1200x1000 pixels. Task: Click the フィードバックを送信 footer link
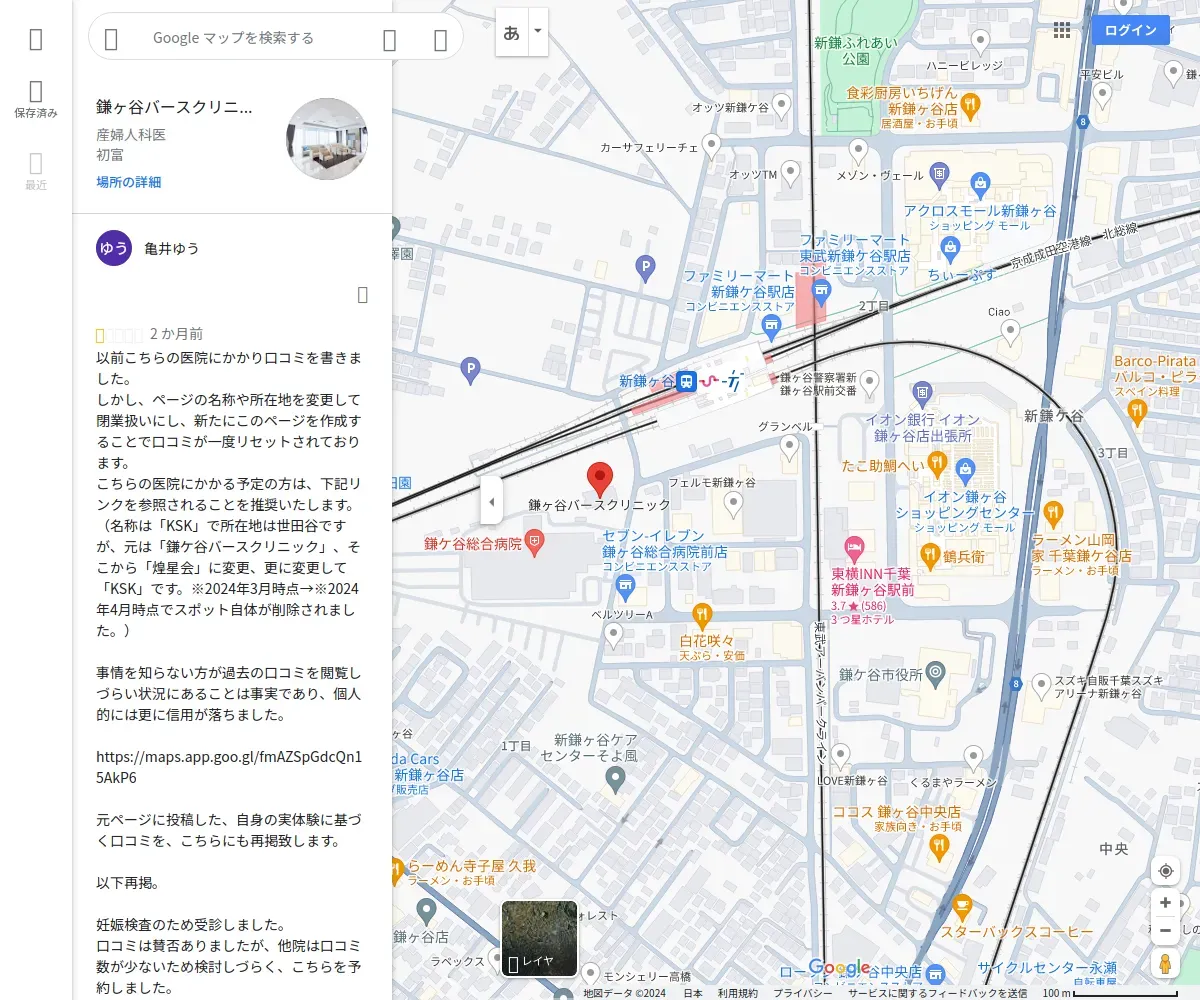(x=937, y=993)
